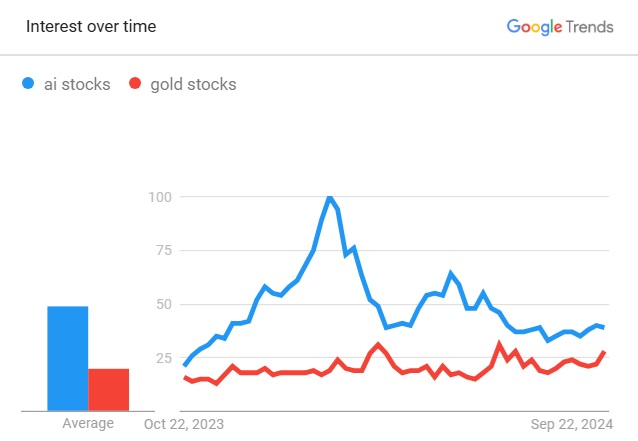This screenshot has height=441, width=638.
Task: Click the blue average bar
Action: 68,358
